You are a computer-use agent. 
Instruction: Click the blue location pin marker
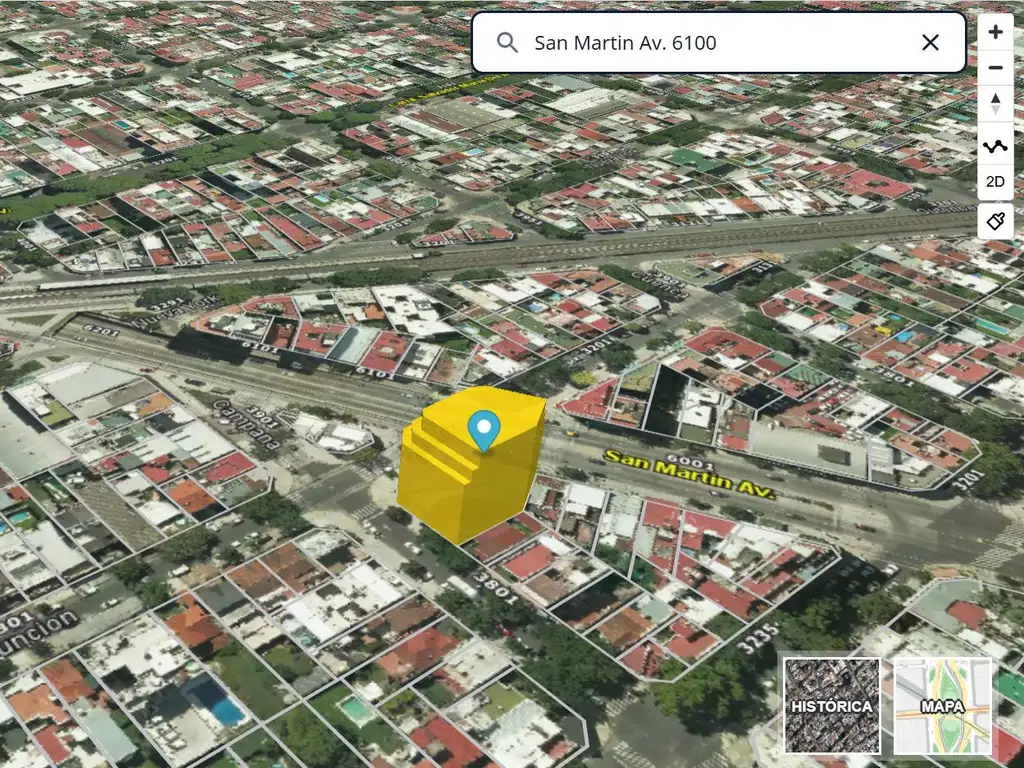click(484, 431)
